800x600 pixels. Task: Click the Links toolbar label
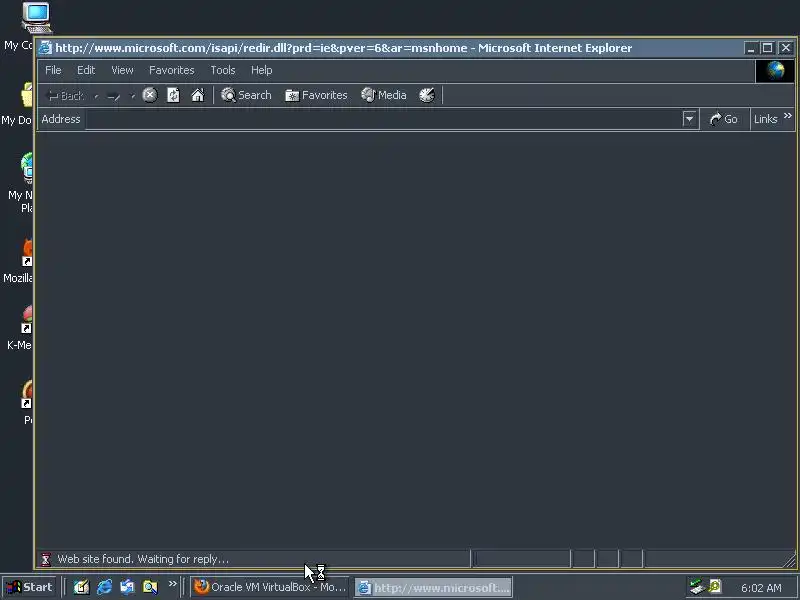[x=765, y=119]
